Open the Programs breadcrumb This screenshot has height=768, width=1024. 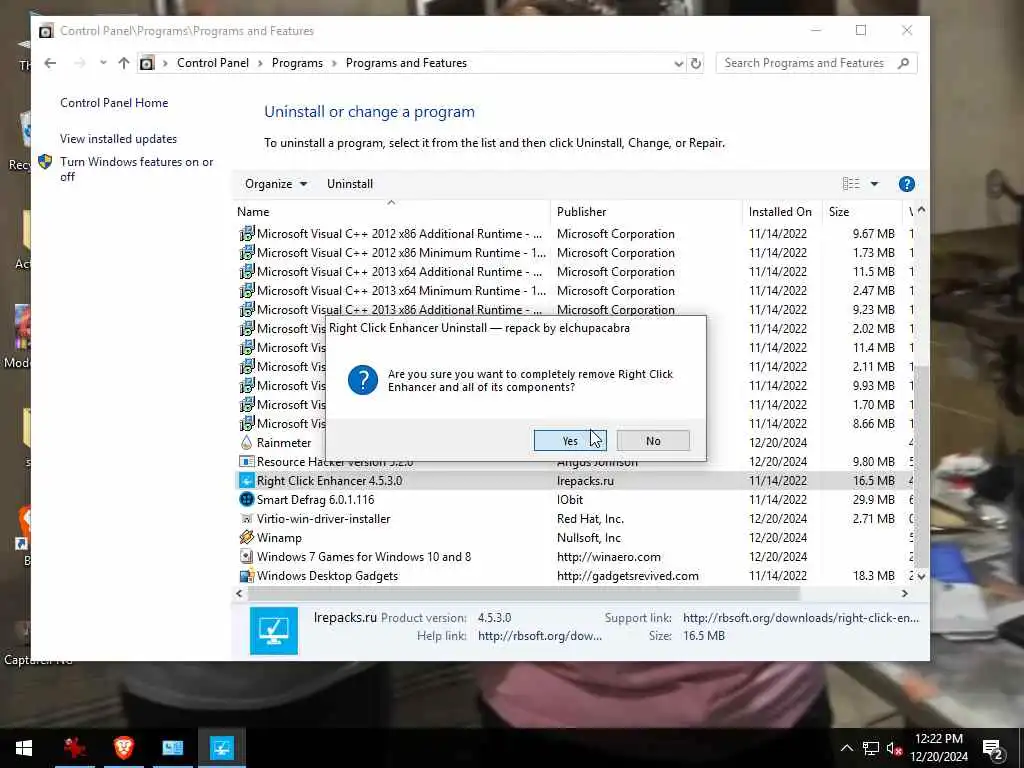[297, 63]
